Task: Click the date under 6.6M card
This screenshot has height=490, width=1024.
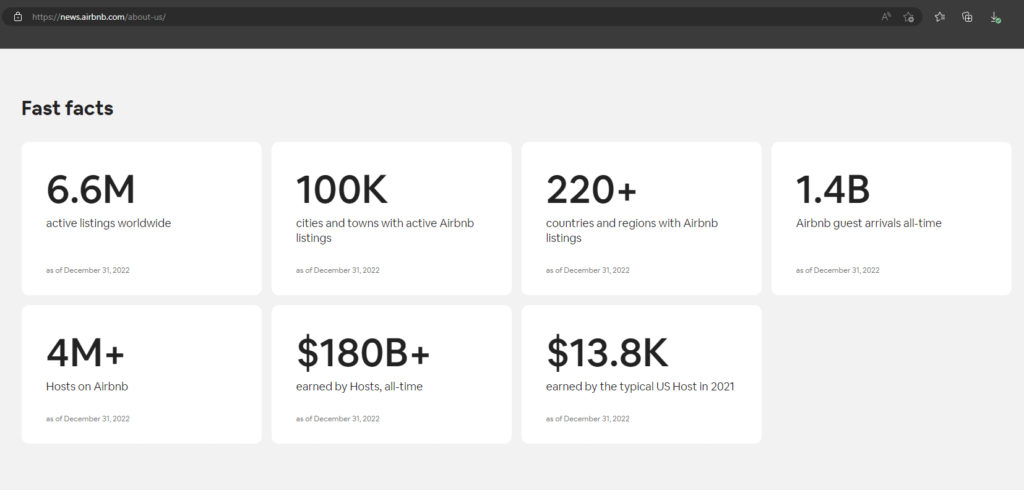Action: click(x=88, y=270)
